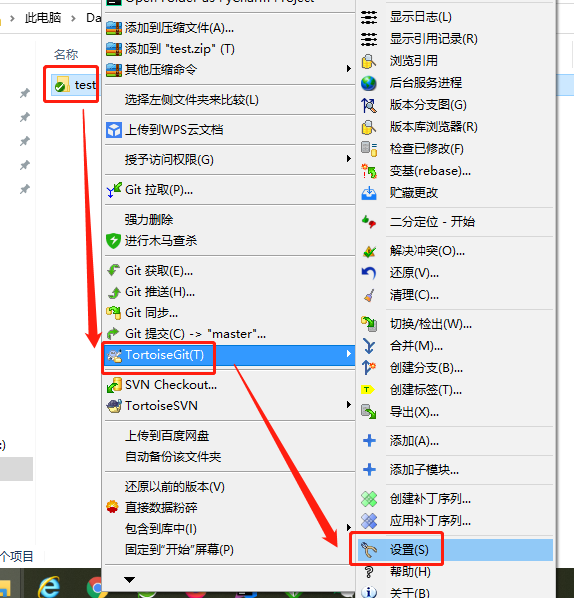Image resolution: width=574 pixels, height=598 pixels.
Task: Expand the 其他压缩命令 submenu arrow
Action: coord(348,69)
